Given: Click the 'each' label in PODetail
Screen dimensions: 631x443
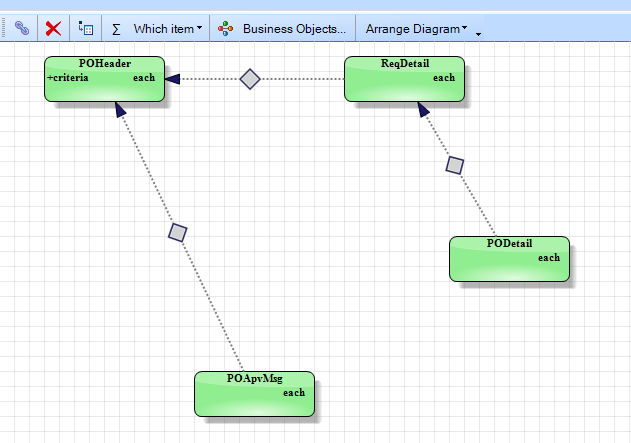Looking at the screenshot, I should point(549,258).
